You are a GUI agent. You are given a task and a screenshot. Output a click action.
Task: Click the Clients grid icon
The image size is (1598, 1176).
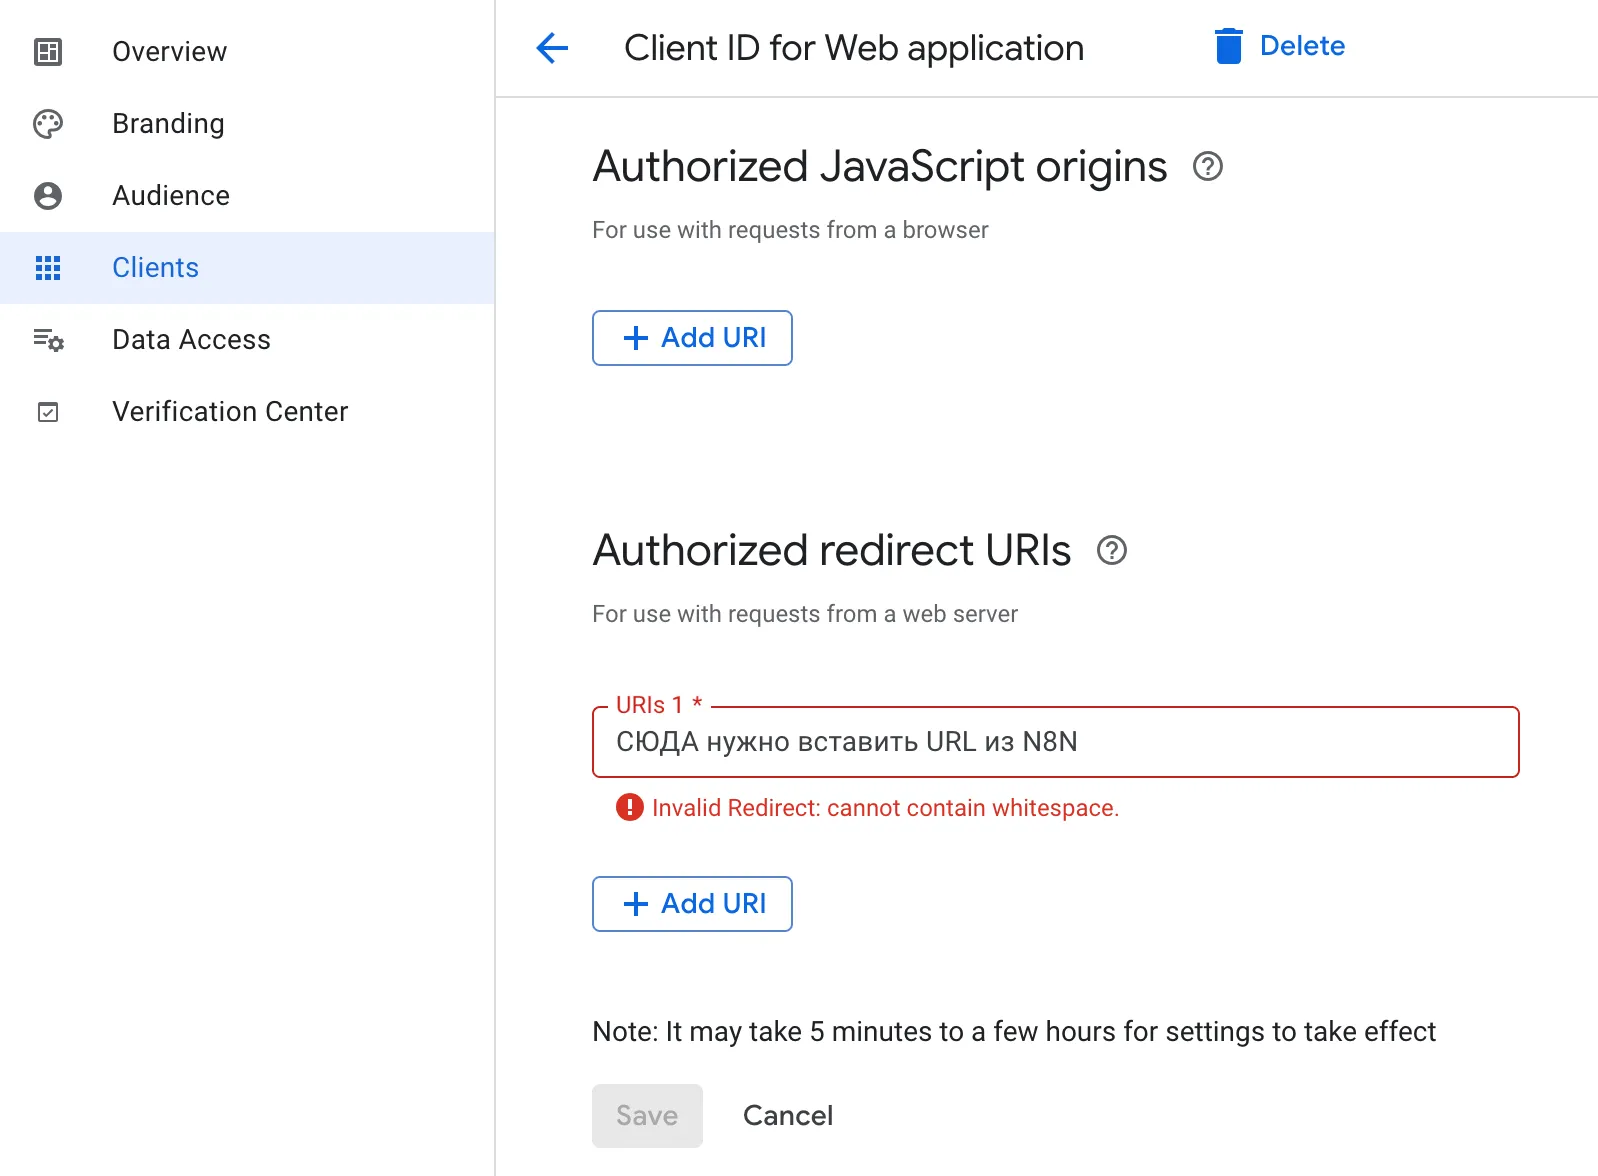[x=48, y=268]
